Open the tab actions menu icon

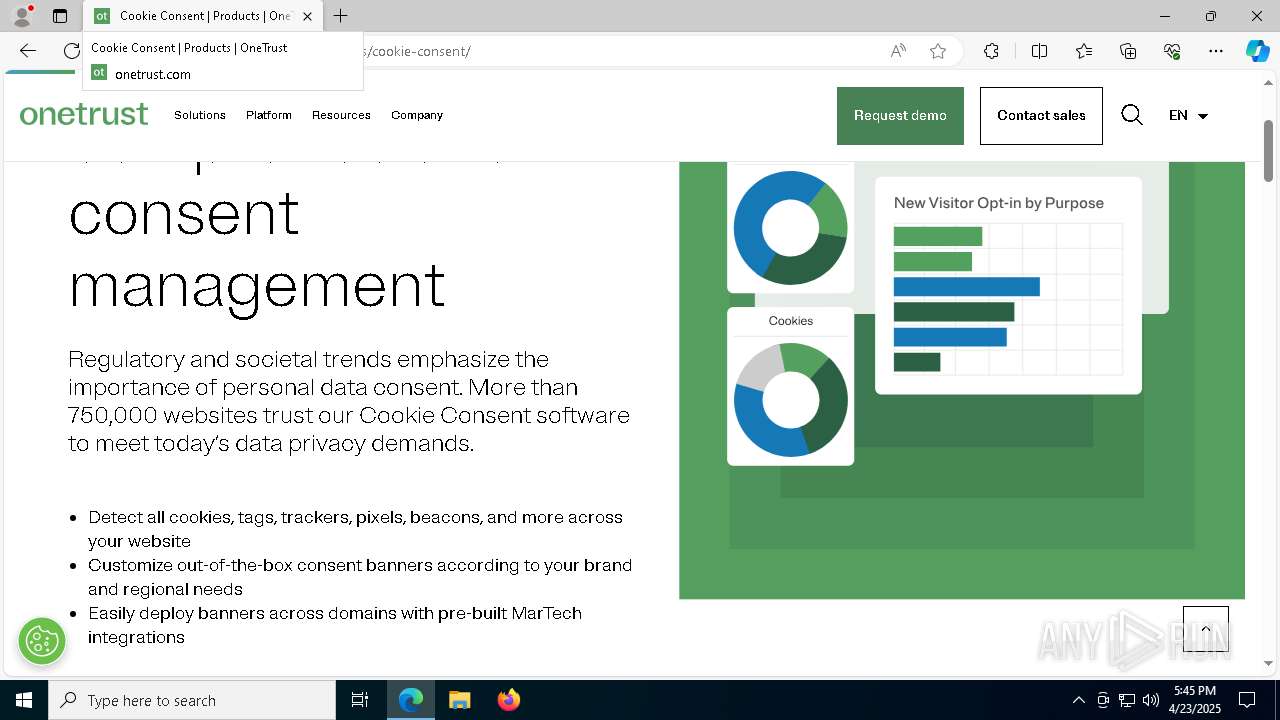[60, 16]
